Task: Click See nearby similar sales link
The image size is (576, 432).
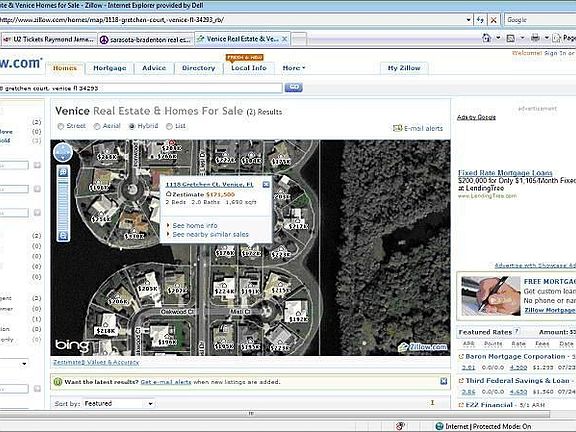Action: 210,234
